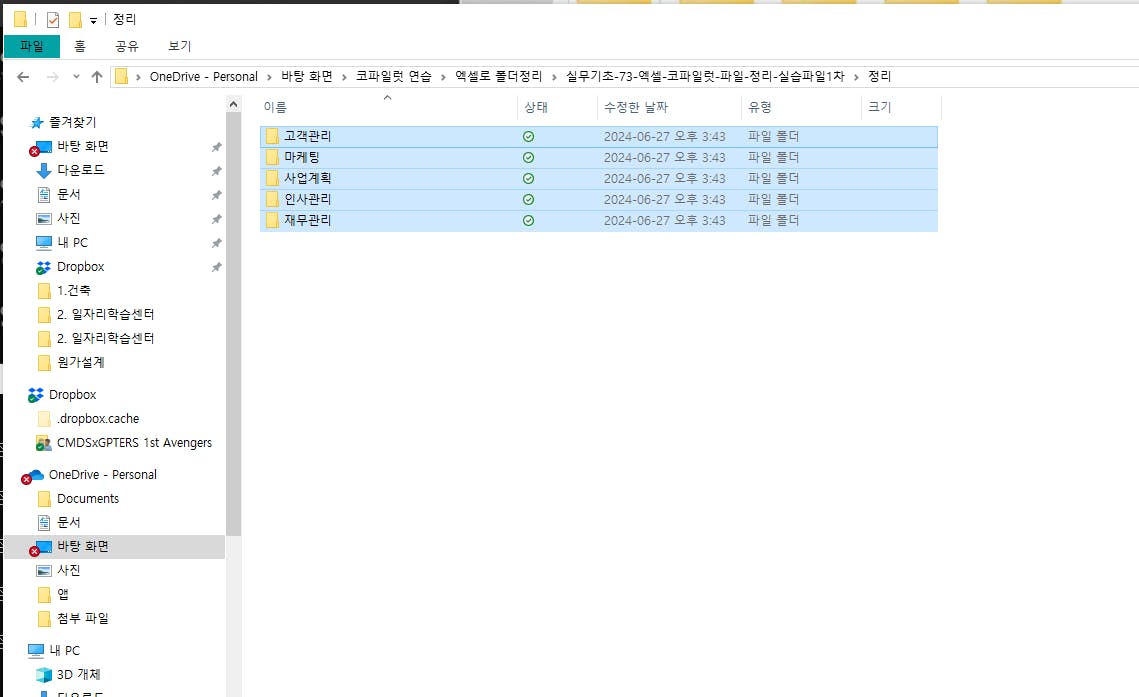The height and width of the screenshot is (697, 1139).
Task: Open pinned 내 PC under 즐겨찾기
Action: (x=72, y=242)
